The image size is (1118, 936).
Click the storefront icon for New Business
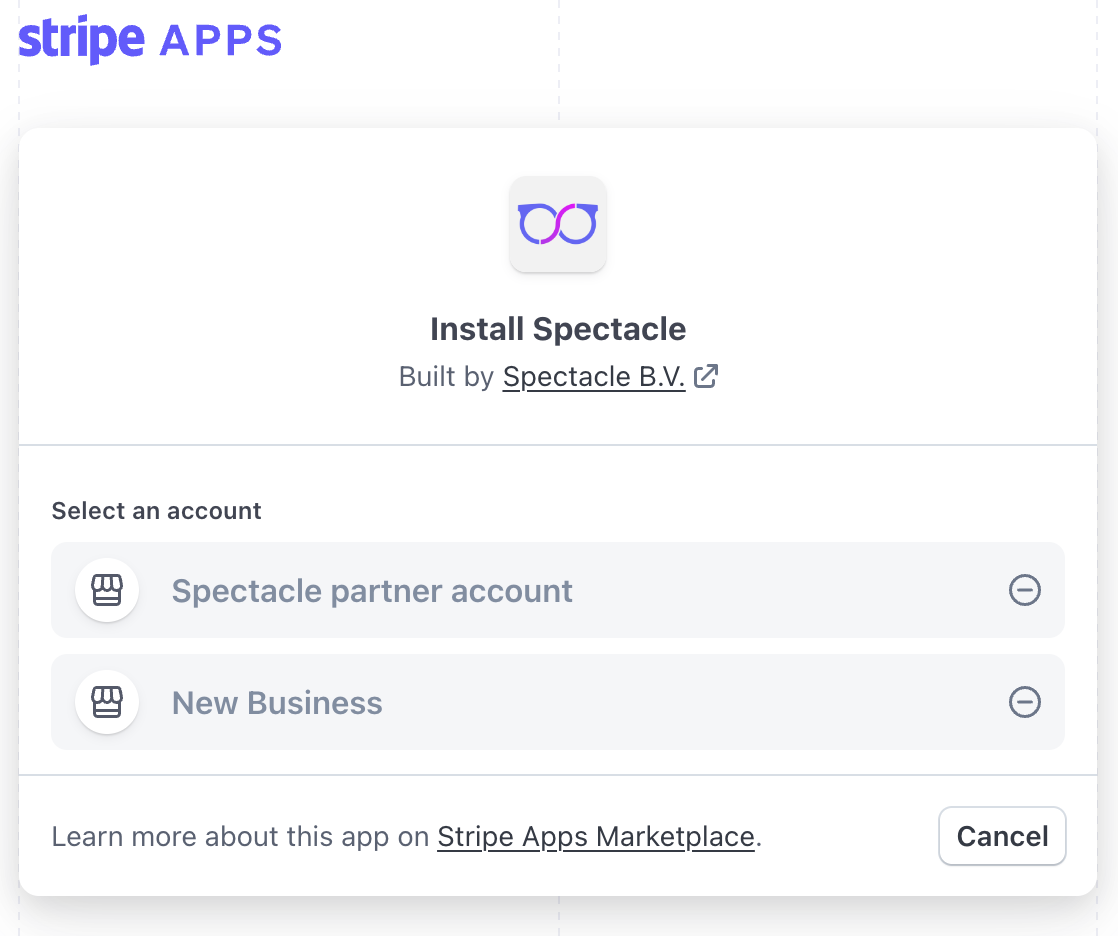(x=107, y=702)
